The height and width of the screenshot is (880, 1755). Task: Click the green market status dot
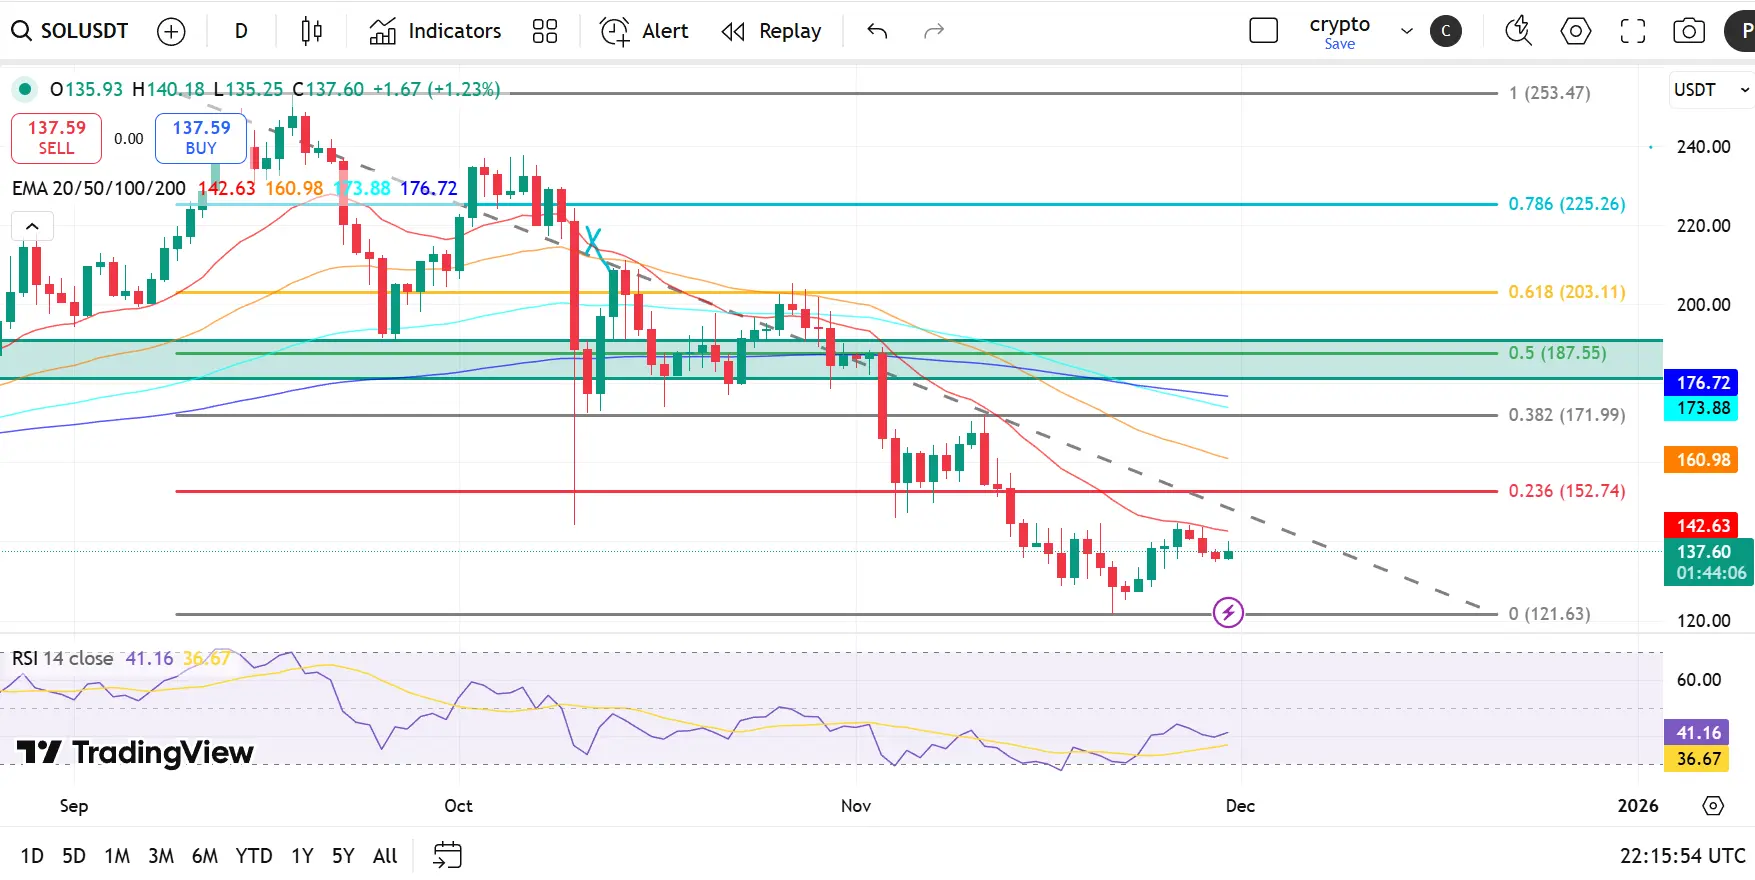(24, 89)
